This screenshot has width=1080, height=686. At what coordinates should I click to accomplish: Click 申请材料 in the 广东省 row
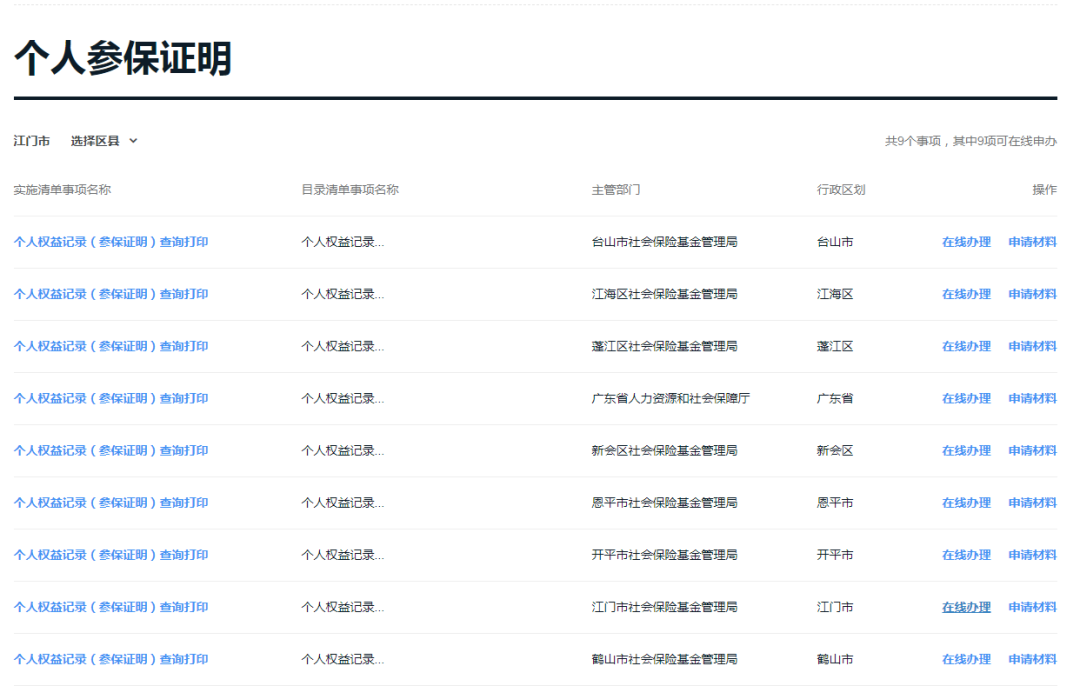(x=1031, y=397)
